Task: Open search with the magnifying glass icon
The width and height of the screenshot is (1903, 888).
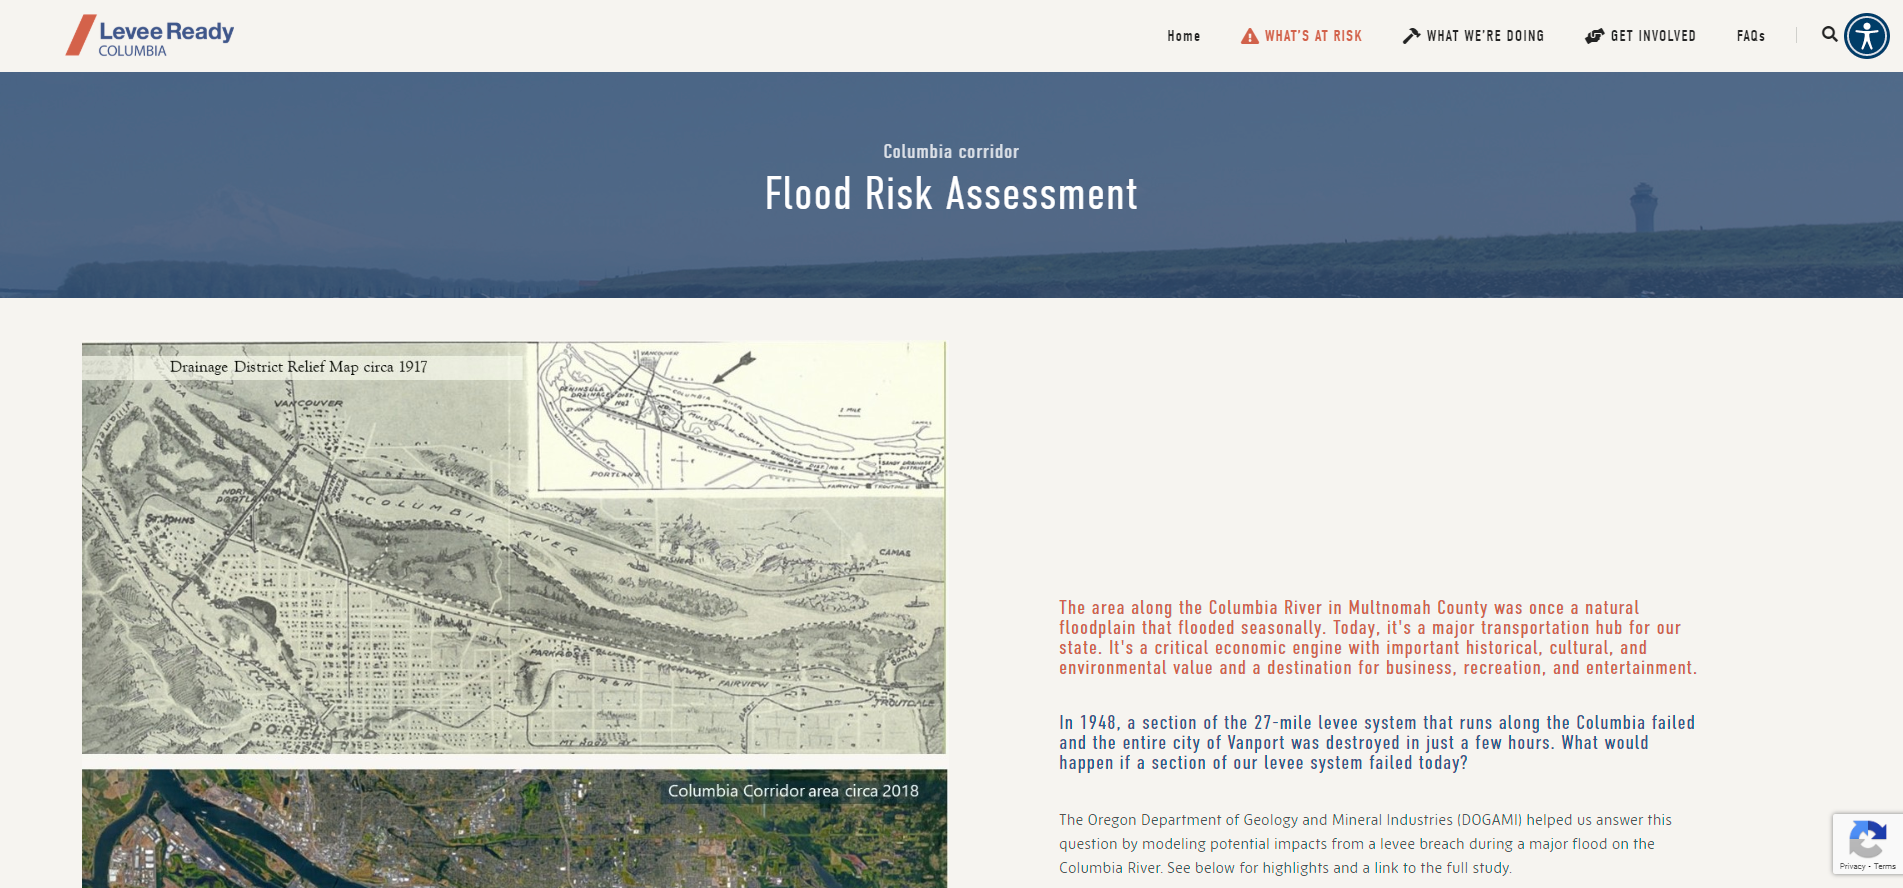Action: pos(1829,35)
